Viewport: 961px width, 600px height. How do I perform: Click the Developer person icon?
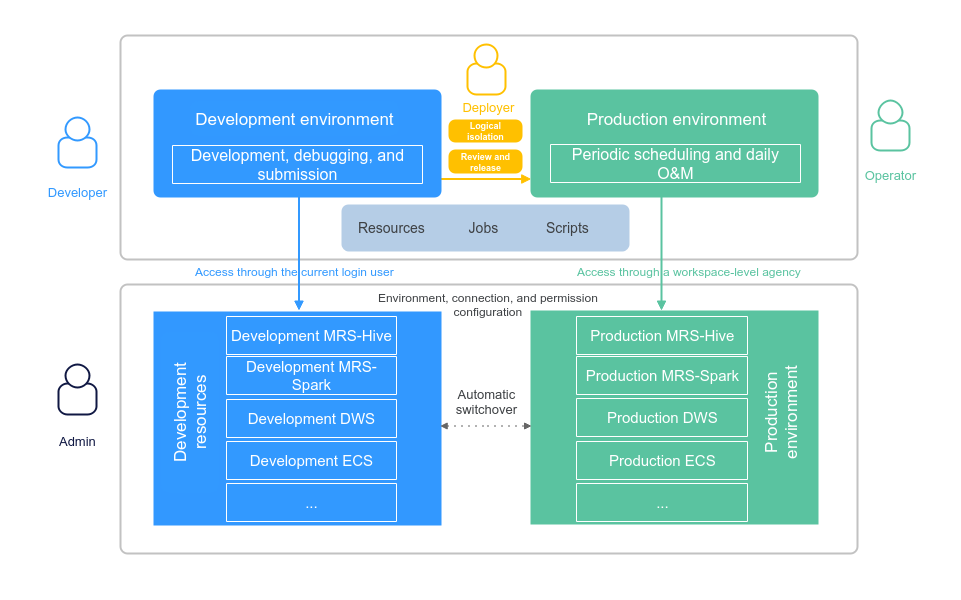[x=77, y=142]
